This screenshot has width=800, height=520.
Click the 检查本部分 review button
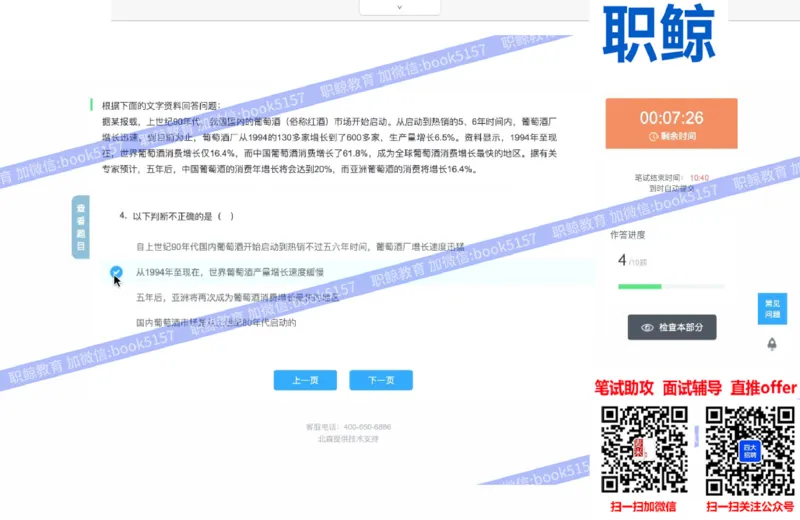click(x=672, y=327)
